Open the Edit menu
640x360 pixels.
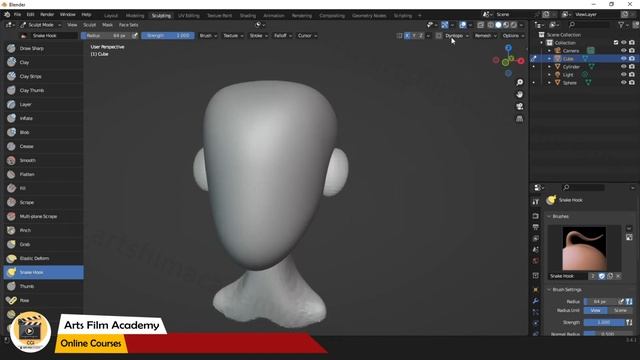(31, 15)
